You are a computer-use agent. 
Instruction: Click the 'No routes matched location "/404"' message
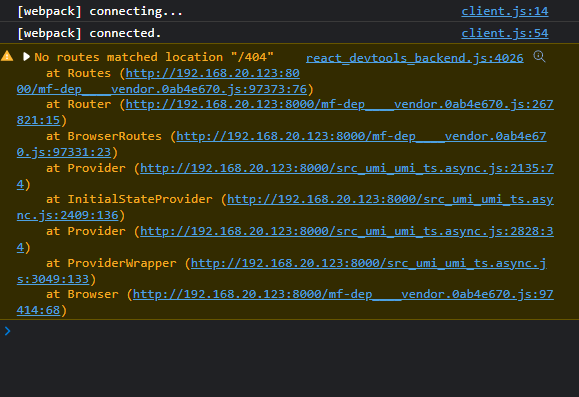click(x=154, y=57)
